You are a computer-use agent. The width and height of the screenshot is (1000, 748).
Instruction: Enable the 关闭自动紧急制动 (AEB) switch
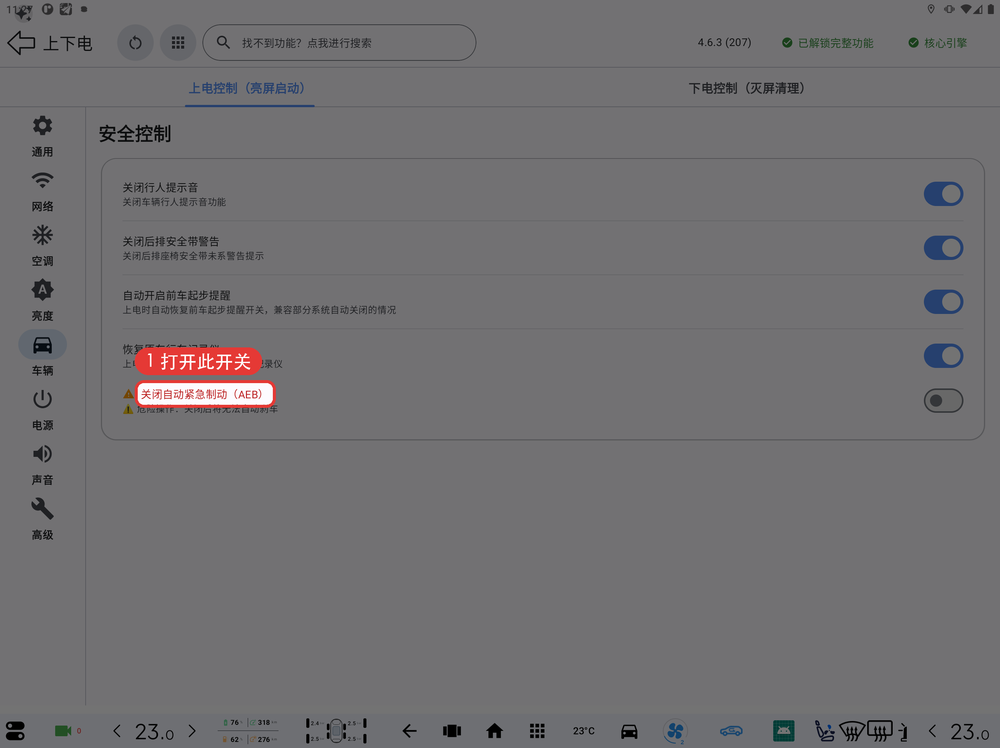(x=943, y=400)
